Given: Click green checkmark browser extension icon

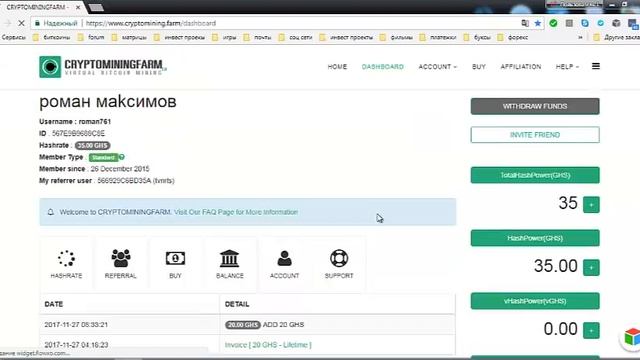Looking at the screenshot, I should tap(553, 23).
